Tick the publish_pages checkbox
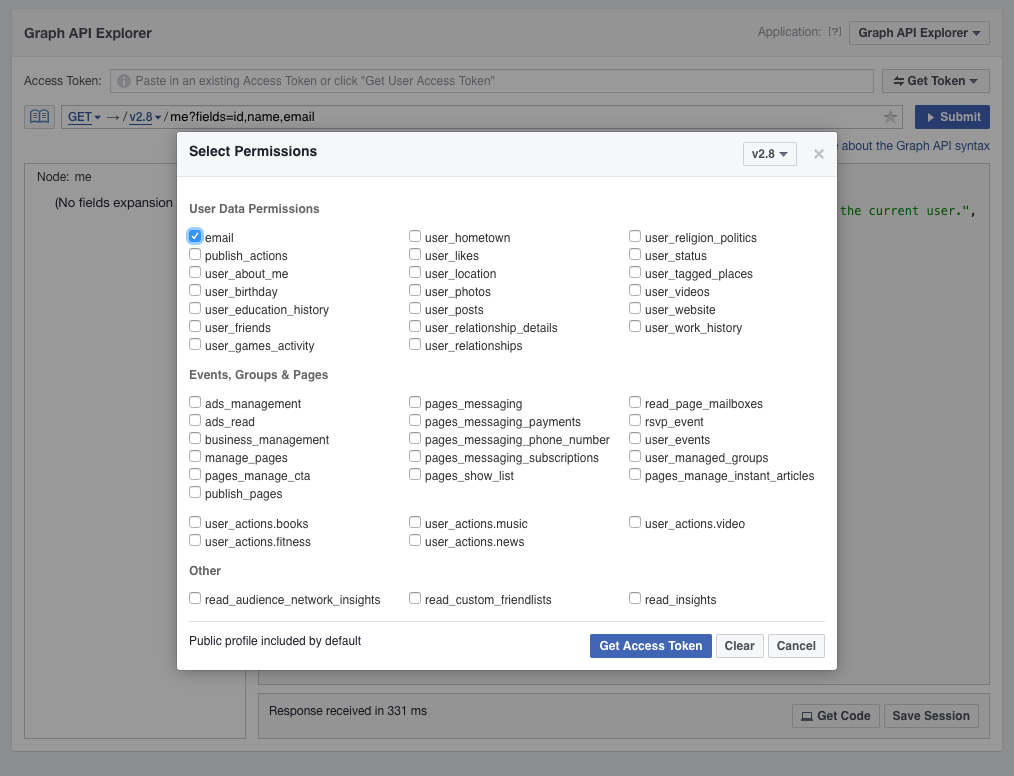 [195, 493]
